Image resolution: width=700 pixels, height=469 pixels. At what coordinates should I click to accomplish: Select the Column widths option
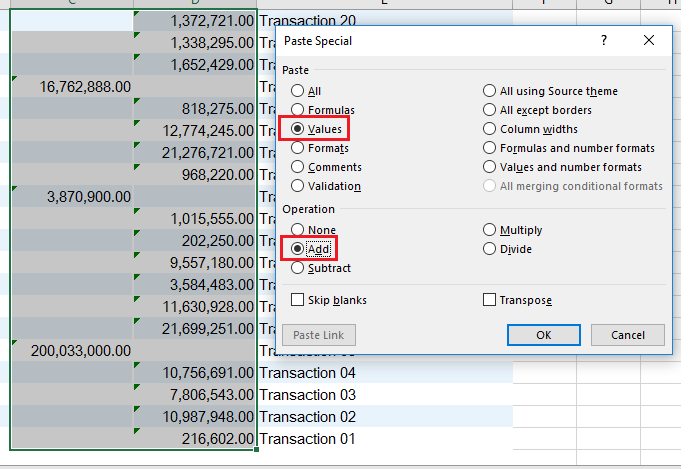489,130
